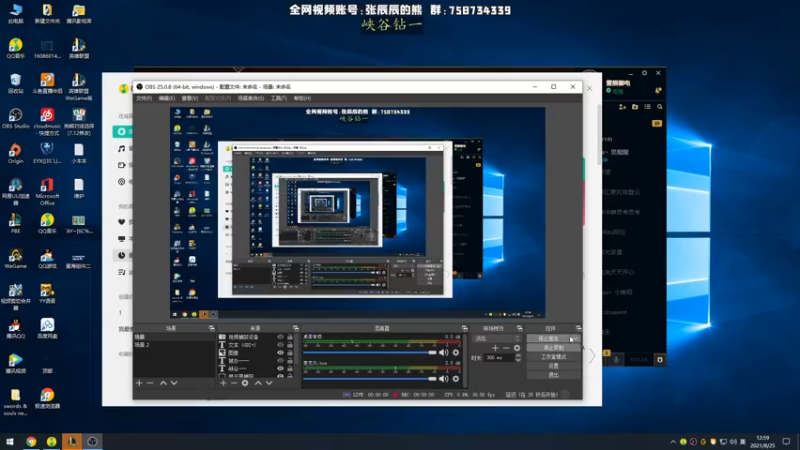
Task: Adjust Mic/Aux volume slider
Action: (370, 379)
